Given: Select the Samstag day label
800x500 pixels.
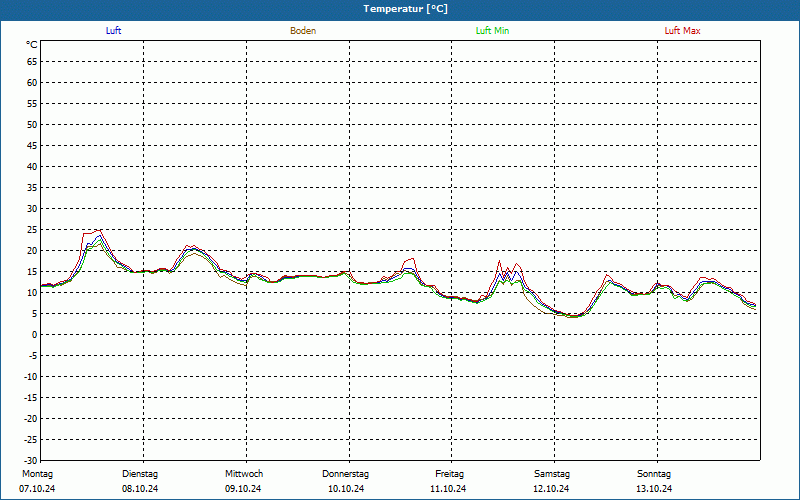Looking at the screenshot, I should click(x=552, y=474).
